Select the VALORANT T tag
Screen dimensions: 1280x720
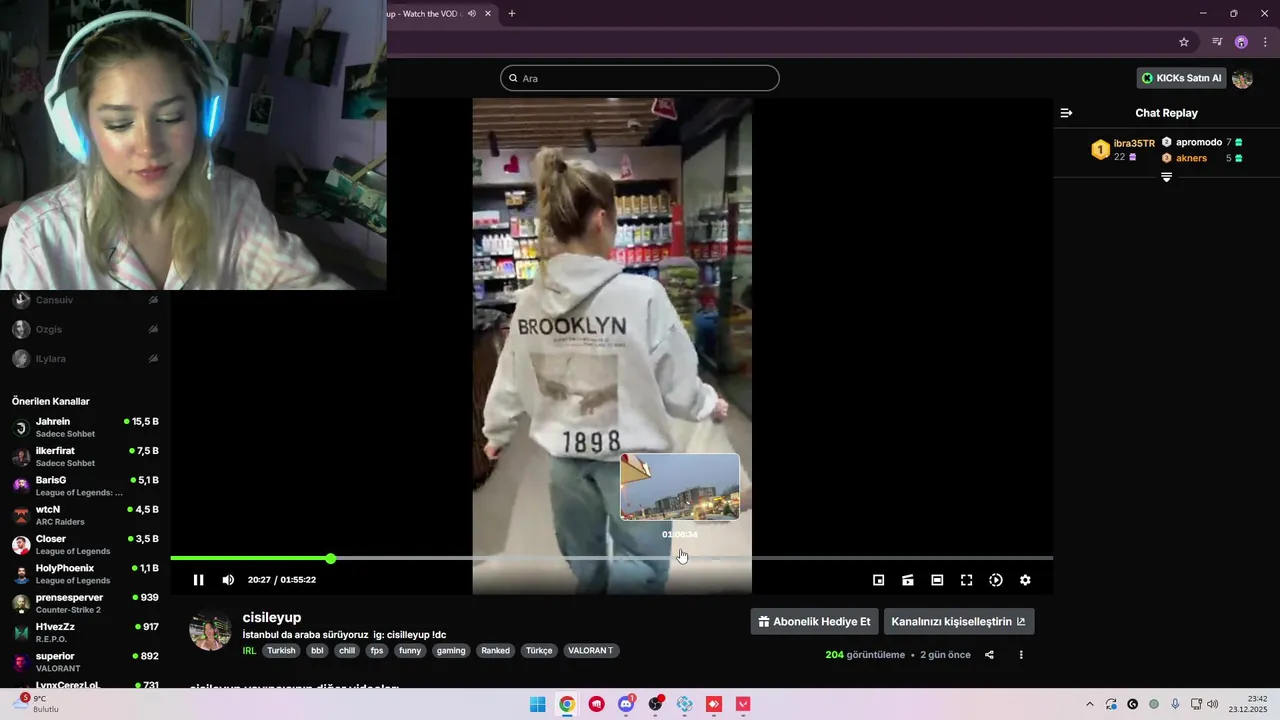click(x=591, y=650)
